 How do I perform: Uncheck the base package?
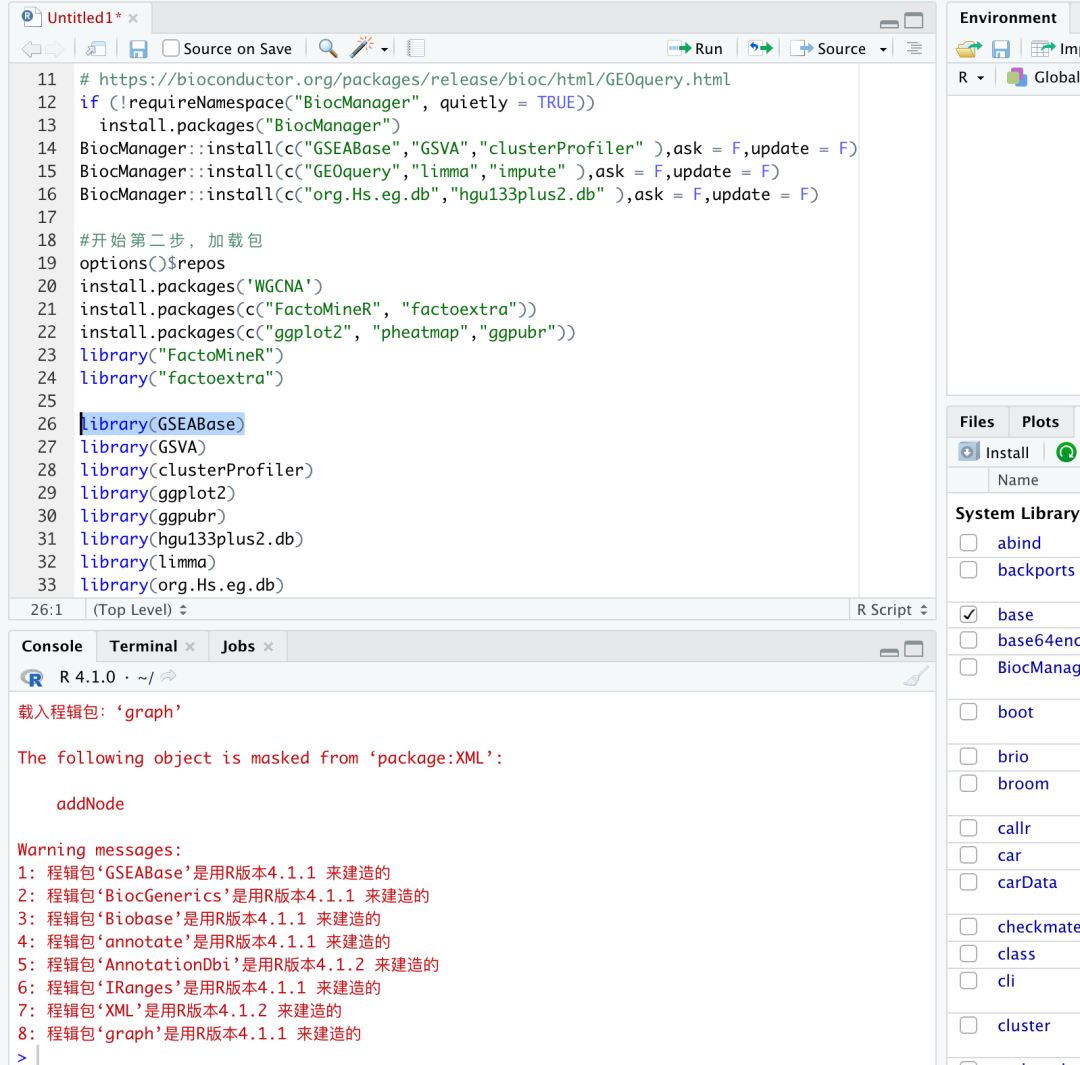(x=968, y=614)
